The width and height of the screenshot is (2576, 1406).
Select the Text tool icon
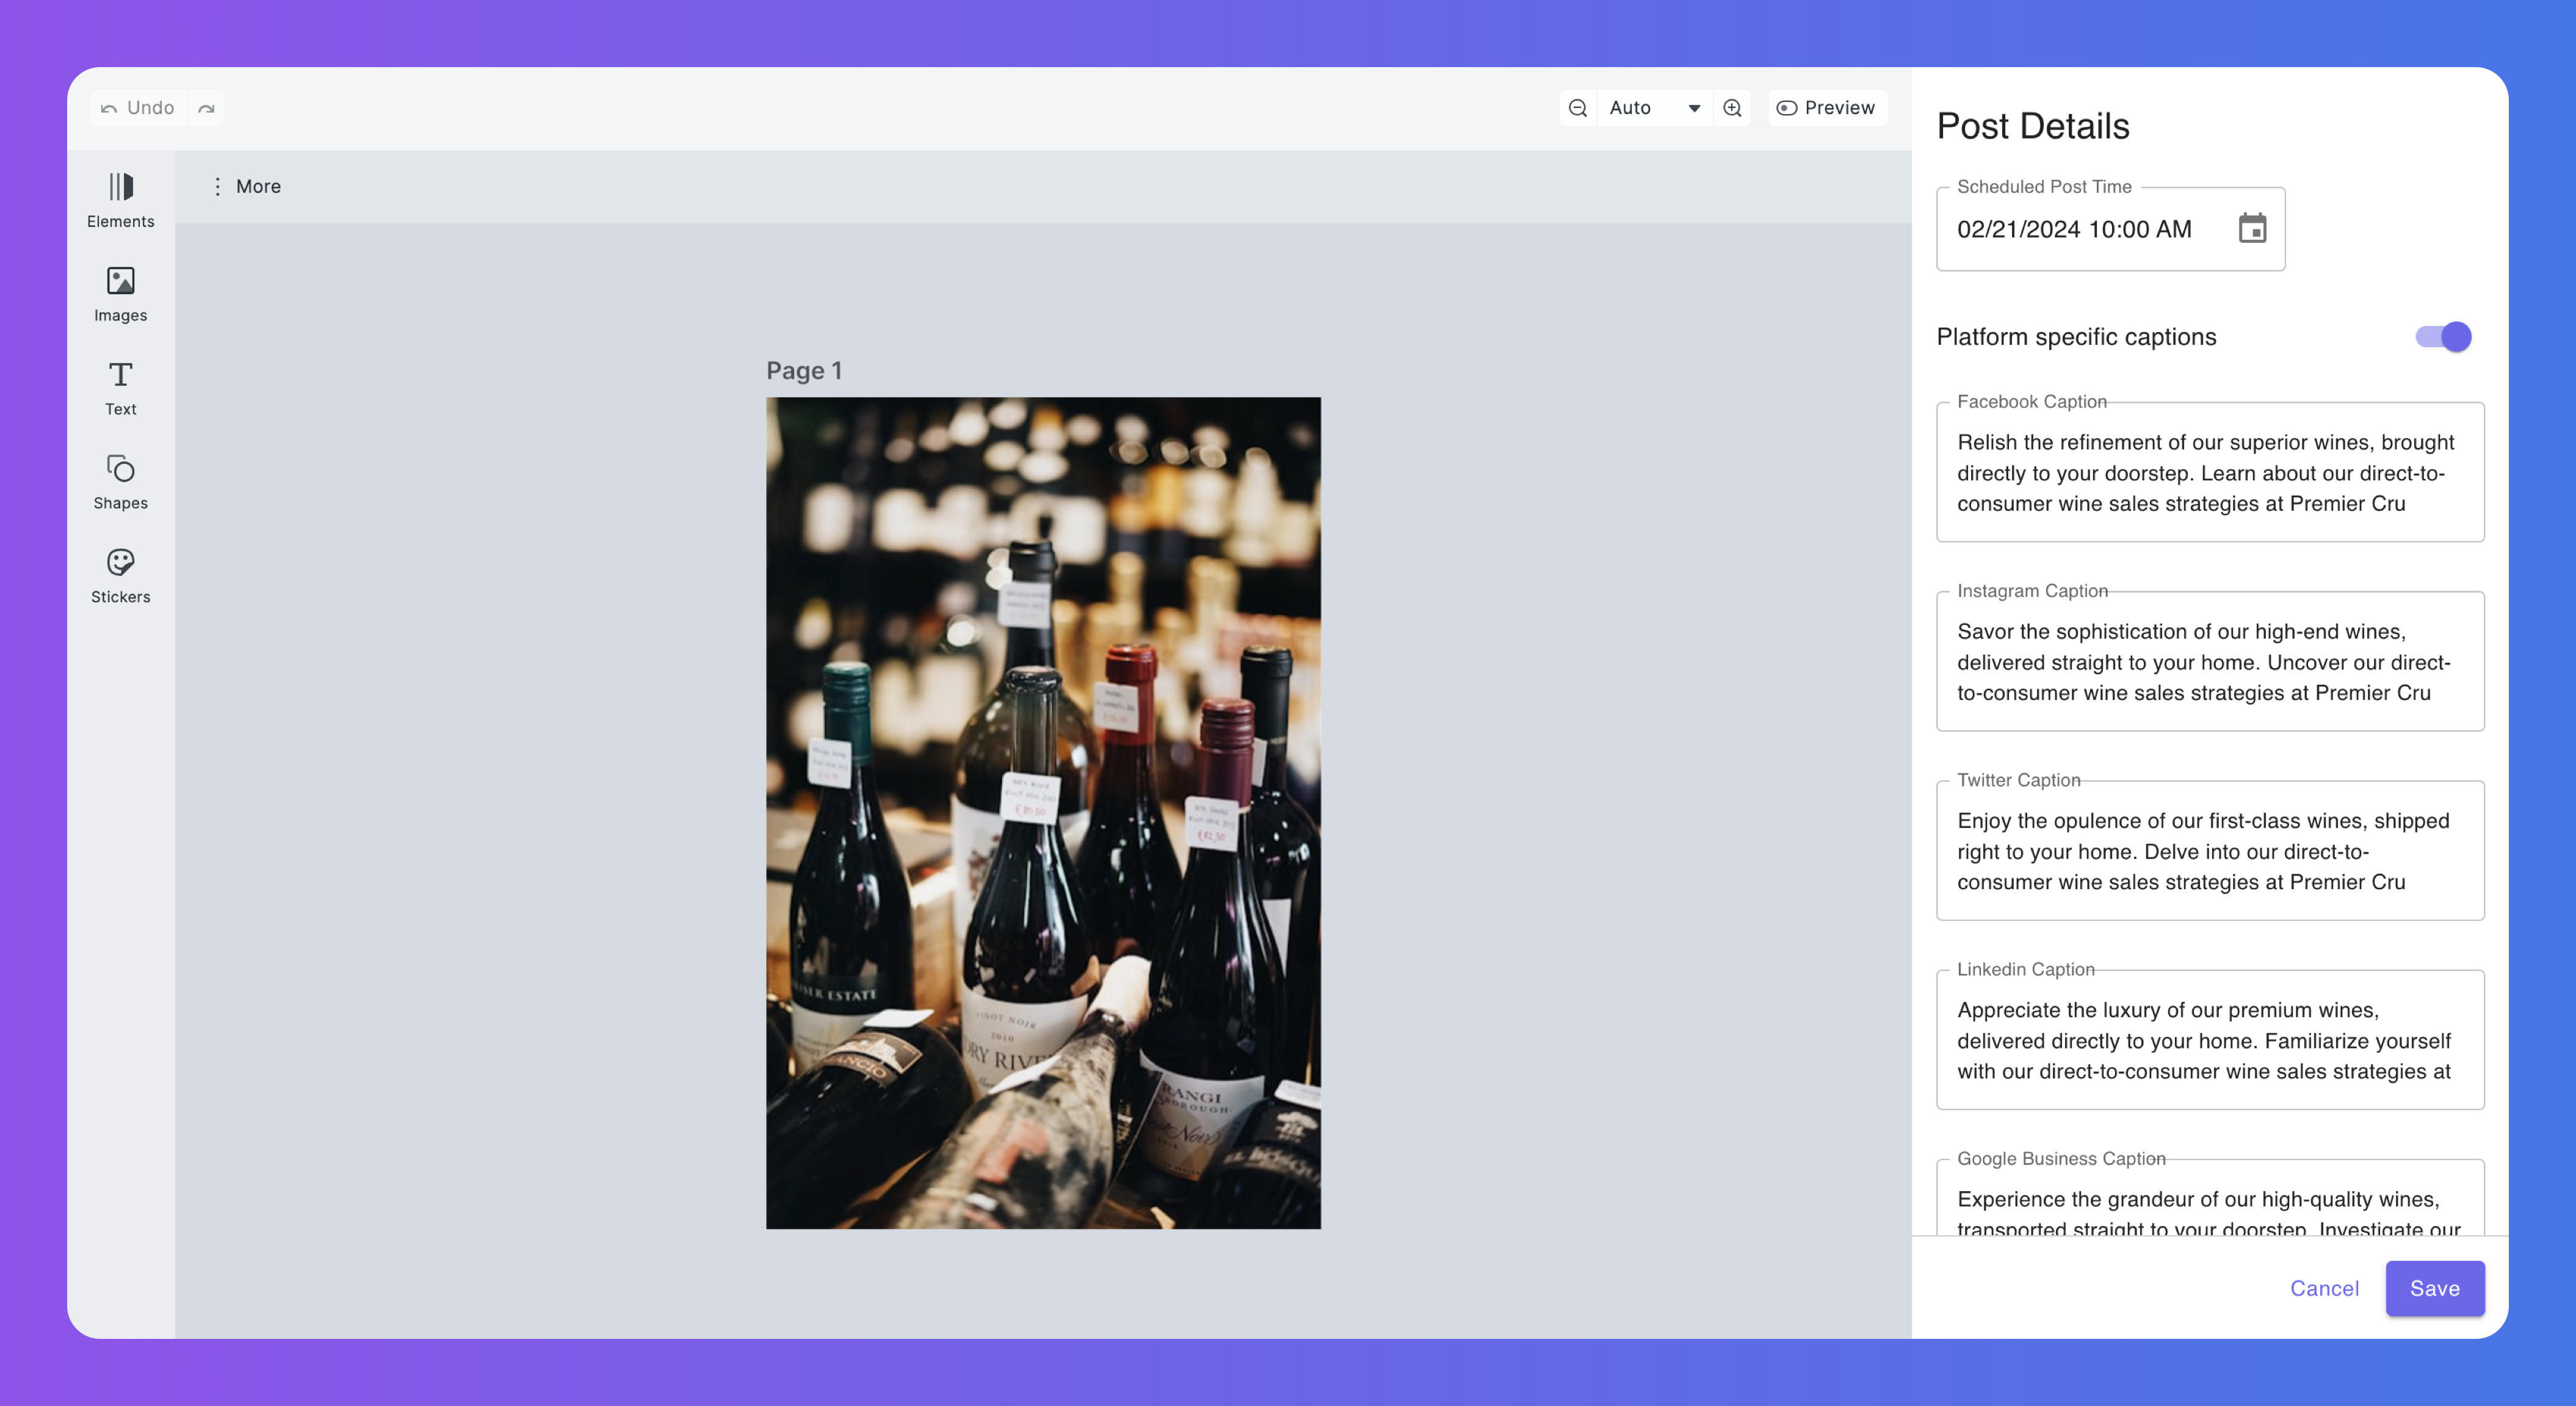coord(120,375)
